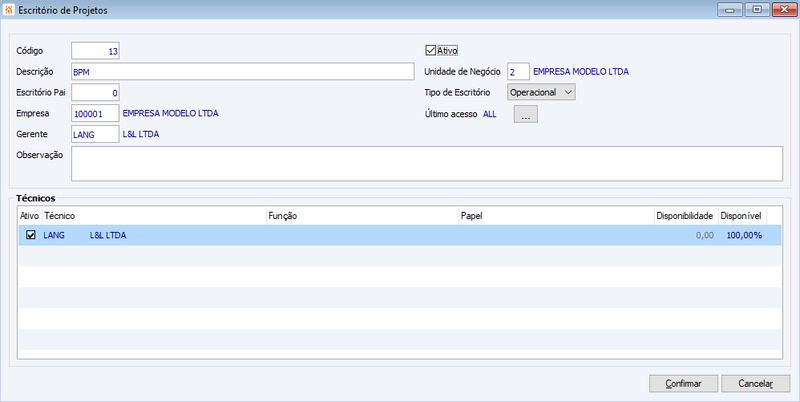This screenshot has width=800, height=402.
Task: Click the 100,00% Disponível value
Action: pos(744,235)
